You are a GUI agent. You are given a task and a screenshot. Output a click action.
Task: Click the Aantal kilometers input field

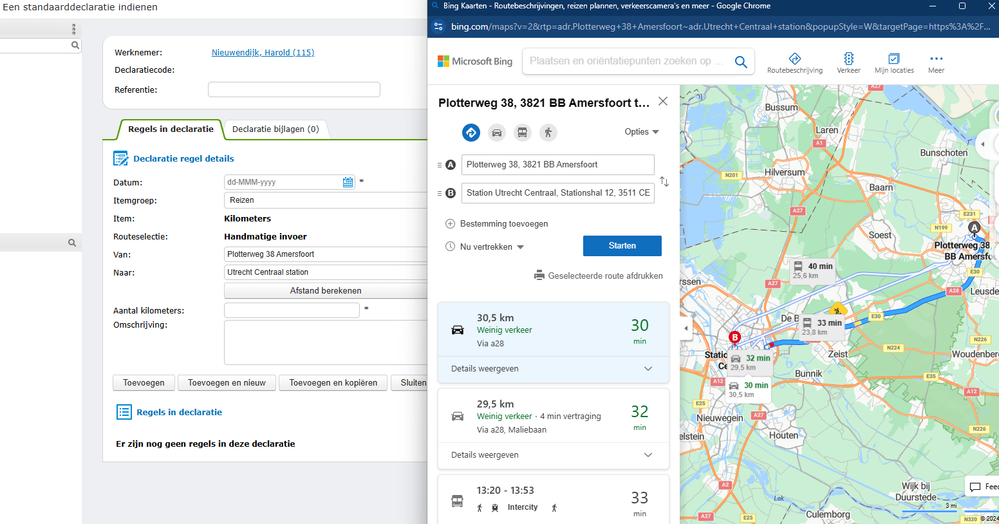pos(291,311)
